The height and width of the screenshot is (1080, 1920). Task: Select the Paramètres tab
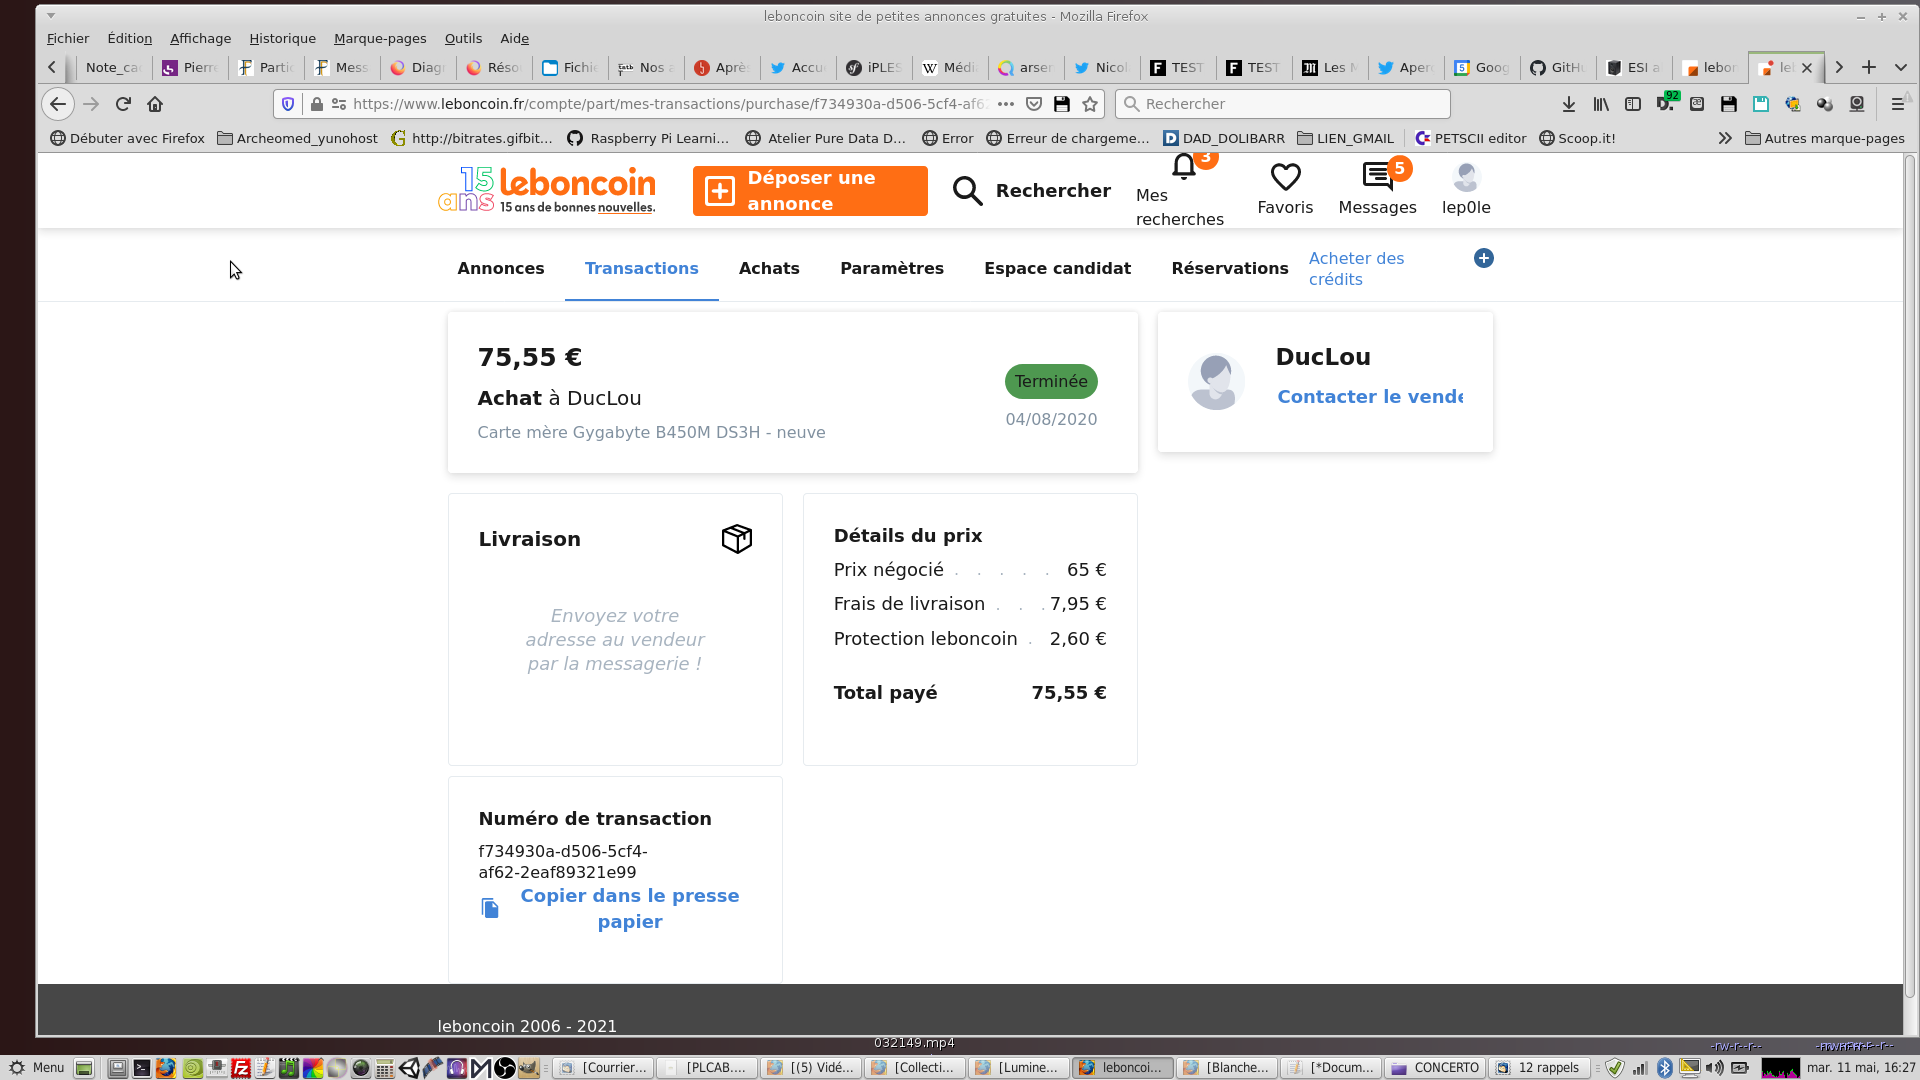[891, 268]
